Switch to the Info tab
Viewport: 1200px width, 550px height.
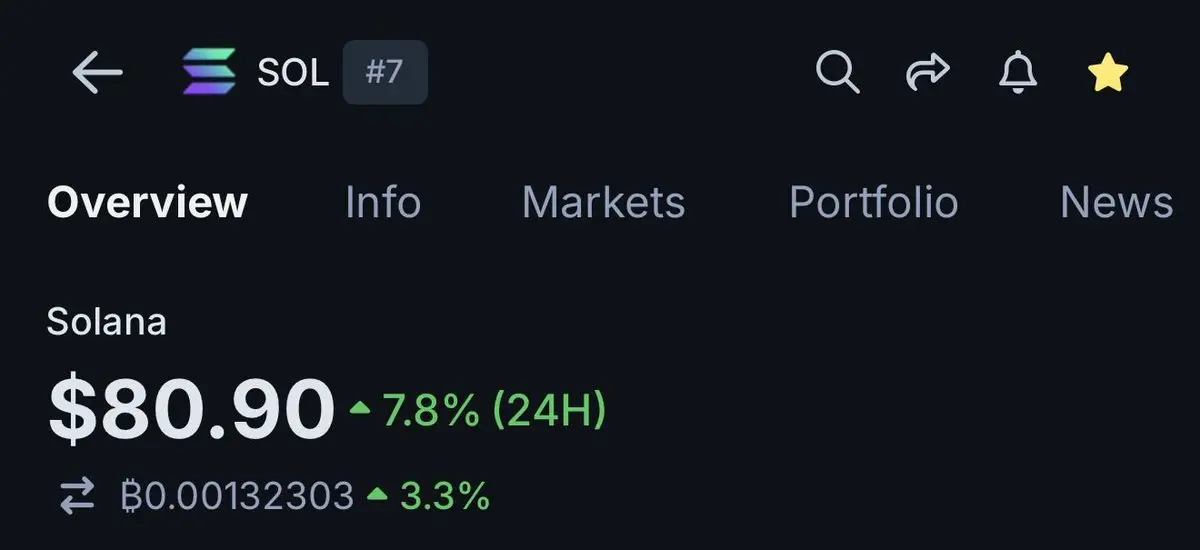coord(383,203)
